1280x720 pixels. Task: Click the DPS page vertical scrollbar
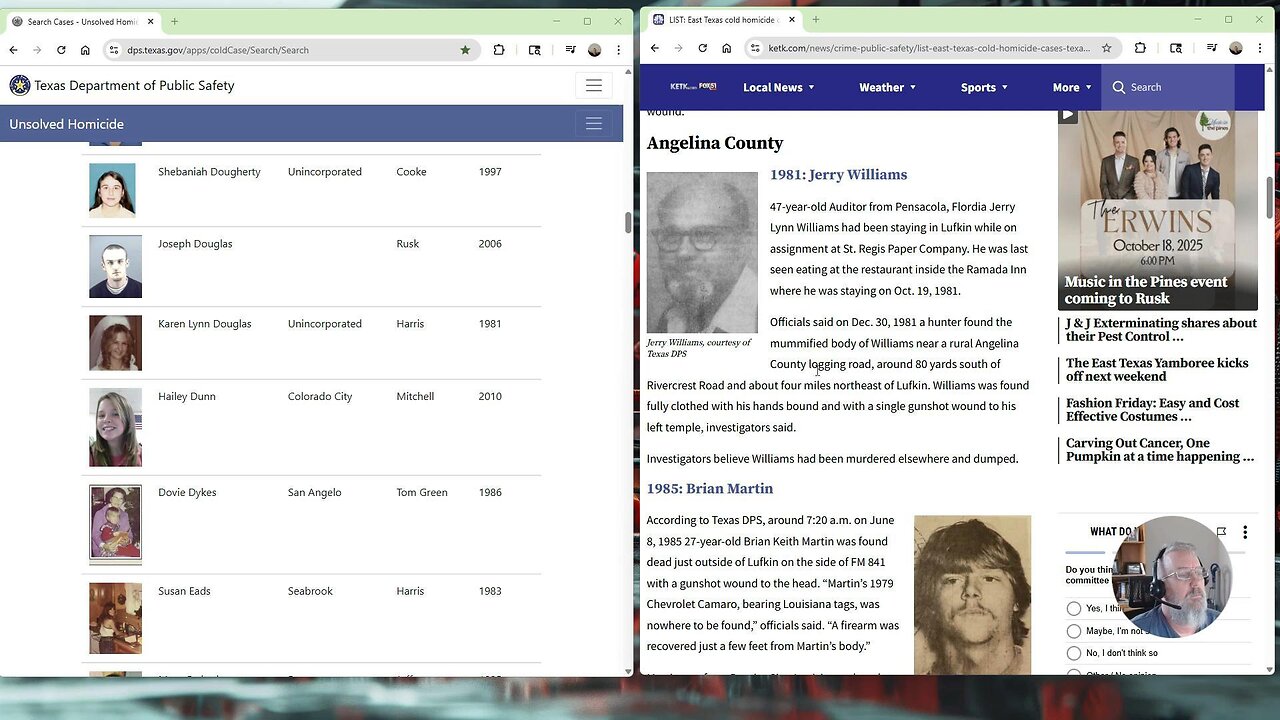coord(628,222)
